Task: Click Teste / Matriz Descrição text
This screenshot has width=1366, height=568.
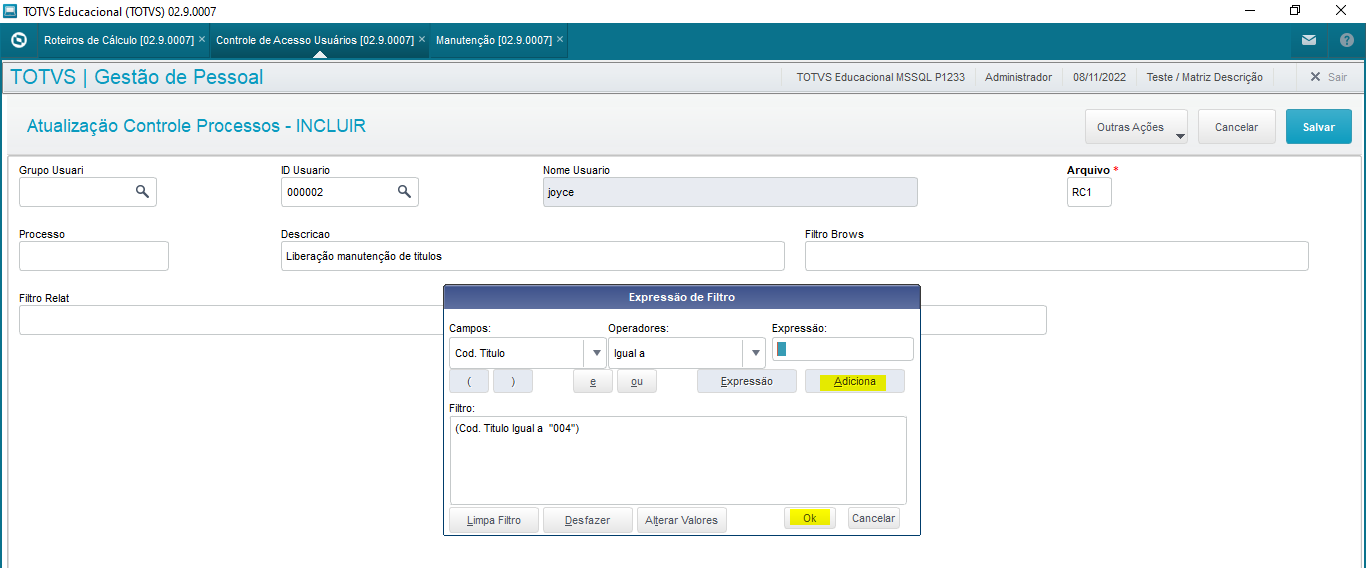Action: pos(1204,77)
